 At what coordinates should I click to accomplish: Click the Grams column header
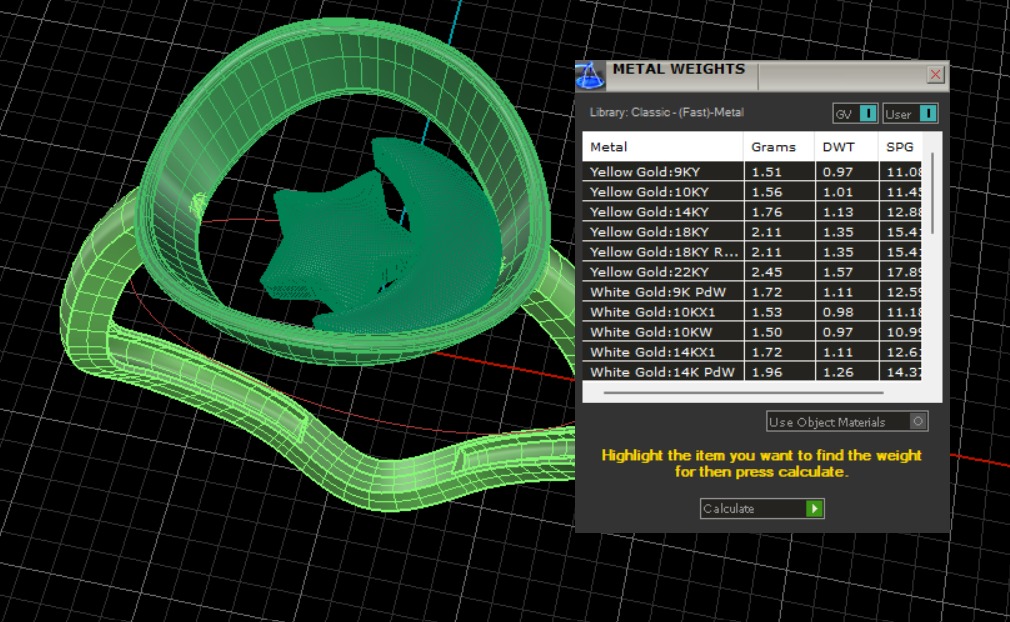[x=779, y=147]
